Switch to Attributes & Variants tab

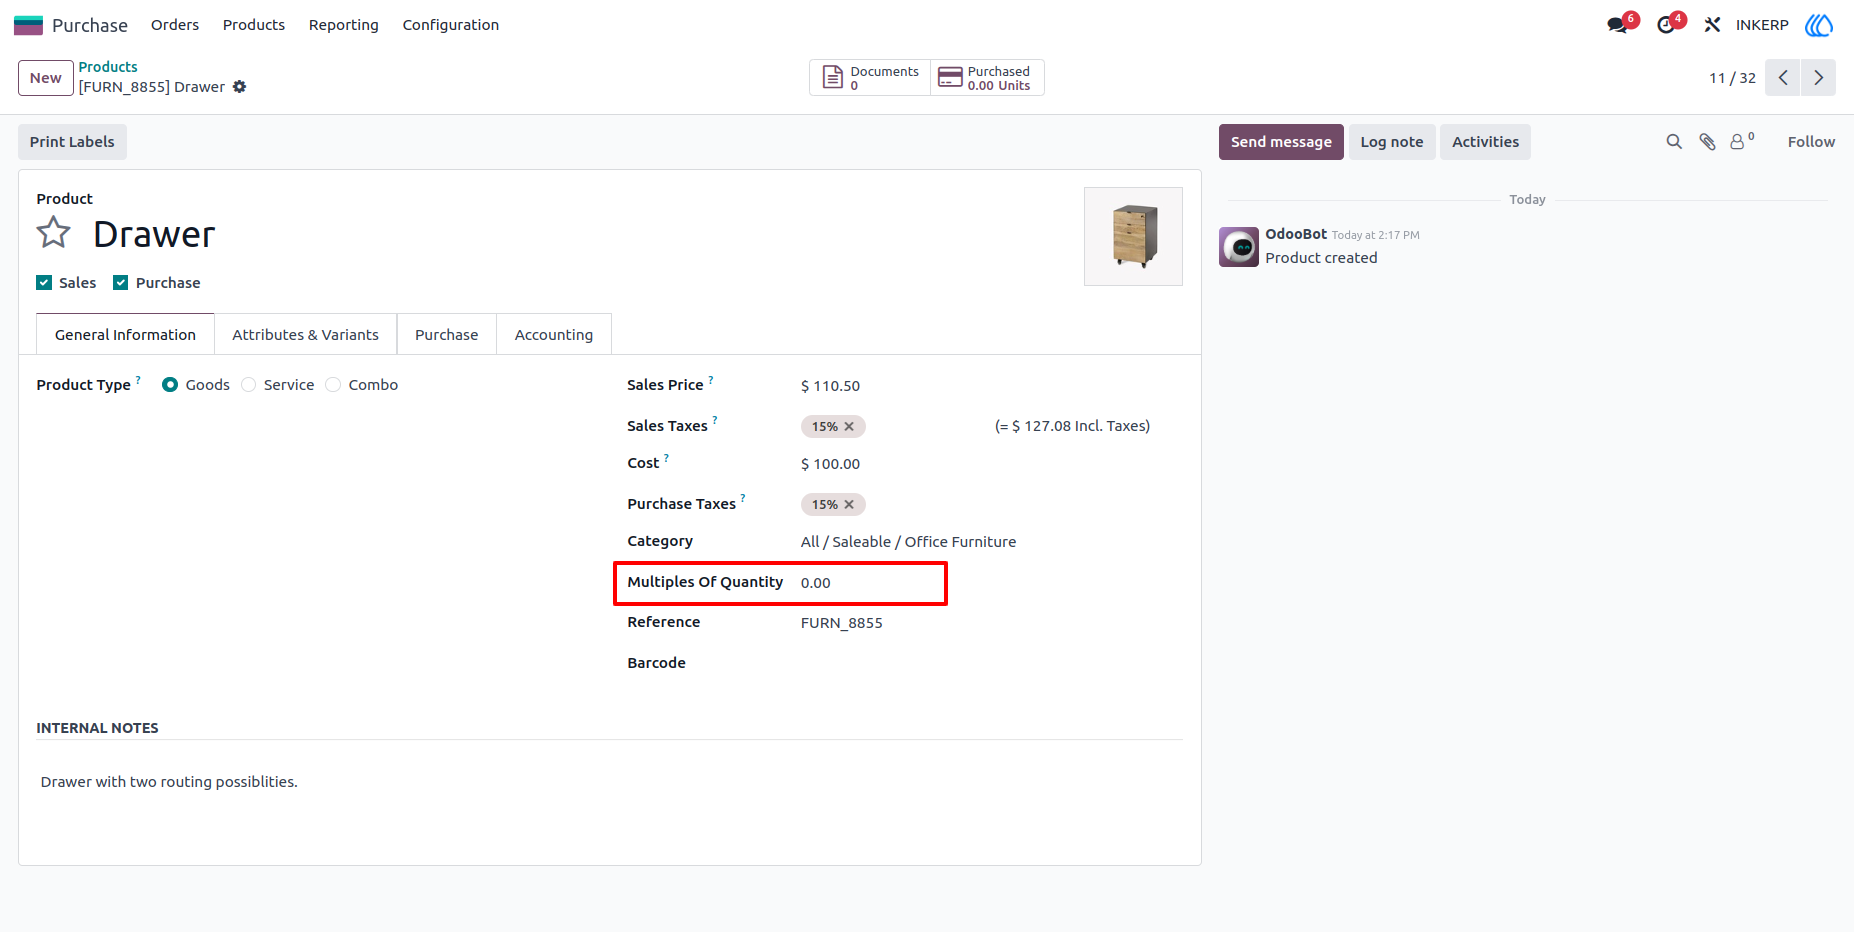[x=306, y=335]
